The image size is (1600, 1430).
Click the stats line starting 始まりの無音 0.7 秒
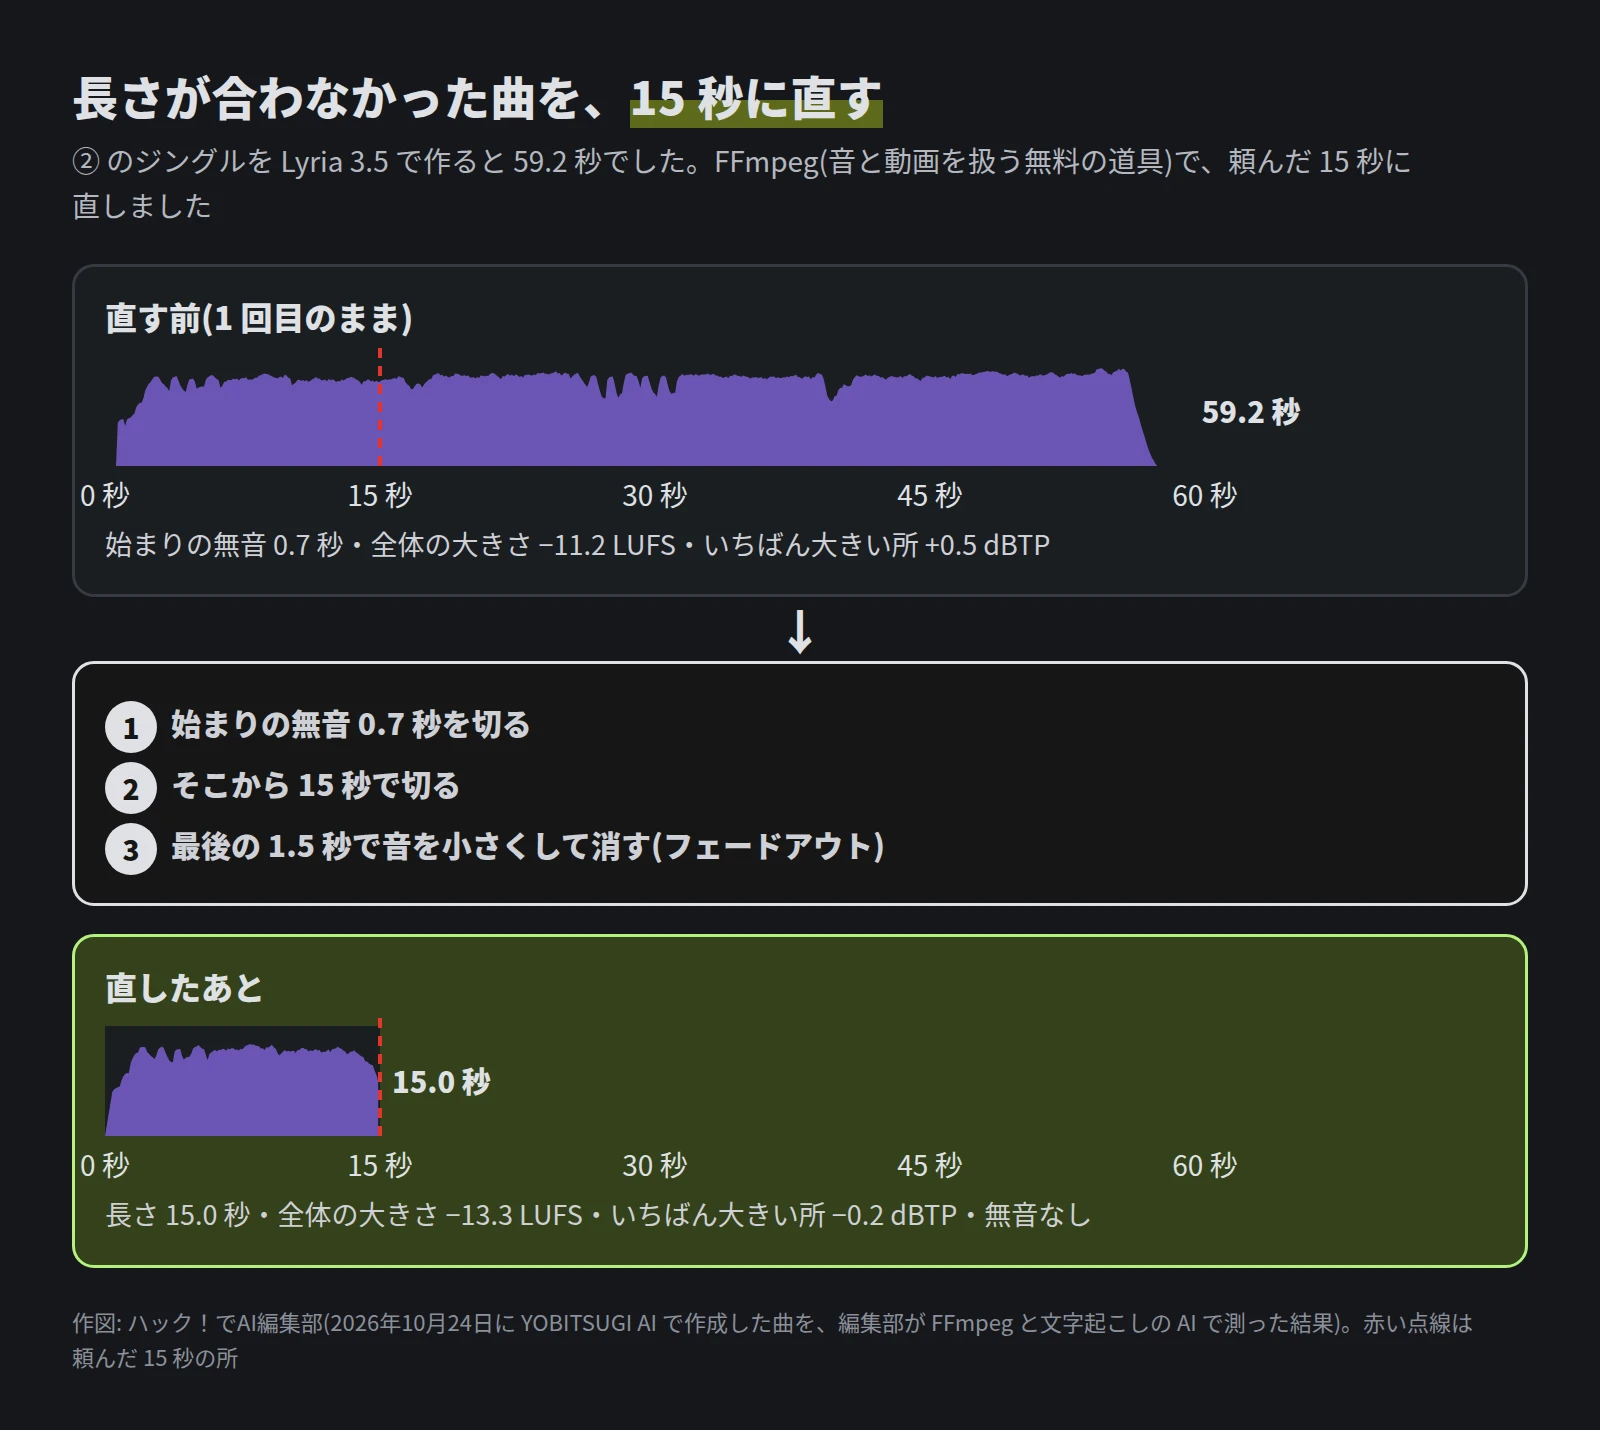pos(578,545)
